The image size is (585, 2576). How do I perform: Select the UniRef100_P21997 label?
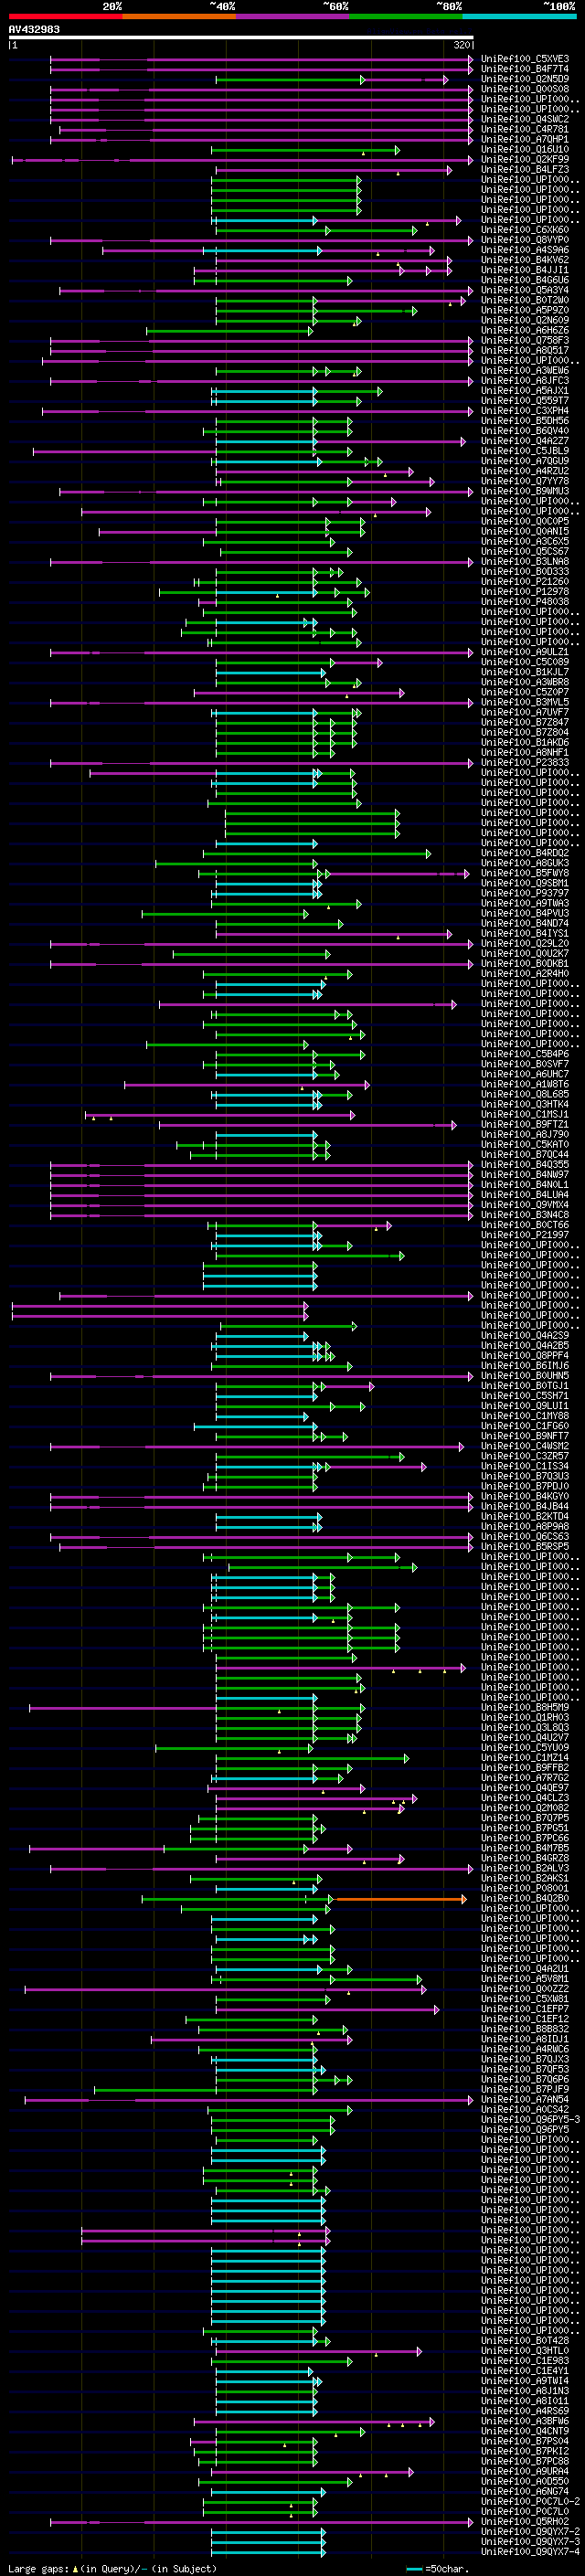tap(525, 1234)
